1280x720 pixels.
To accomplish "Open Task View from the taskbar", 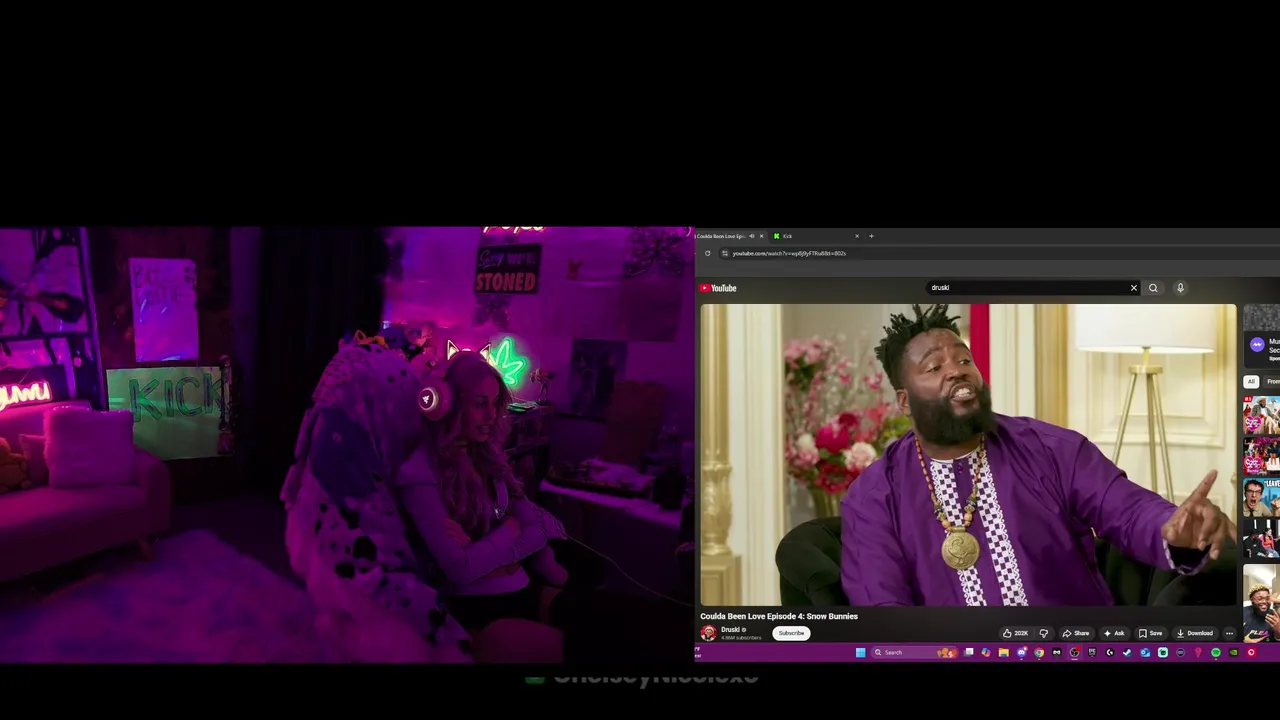I will pyautogui.click(x=968, y=652).
